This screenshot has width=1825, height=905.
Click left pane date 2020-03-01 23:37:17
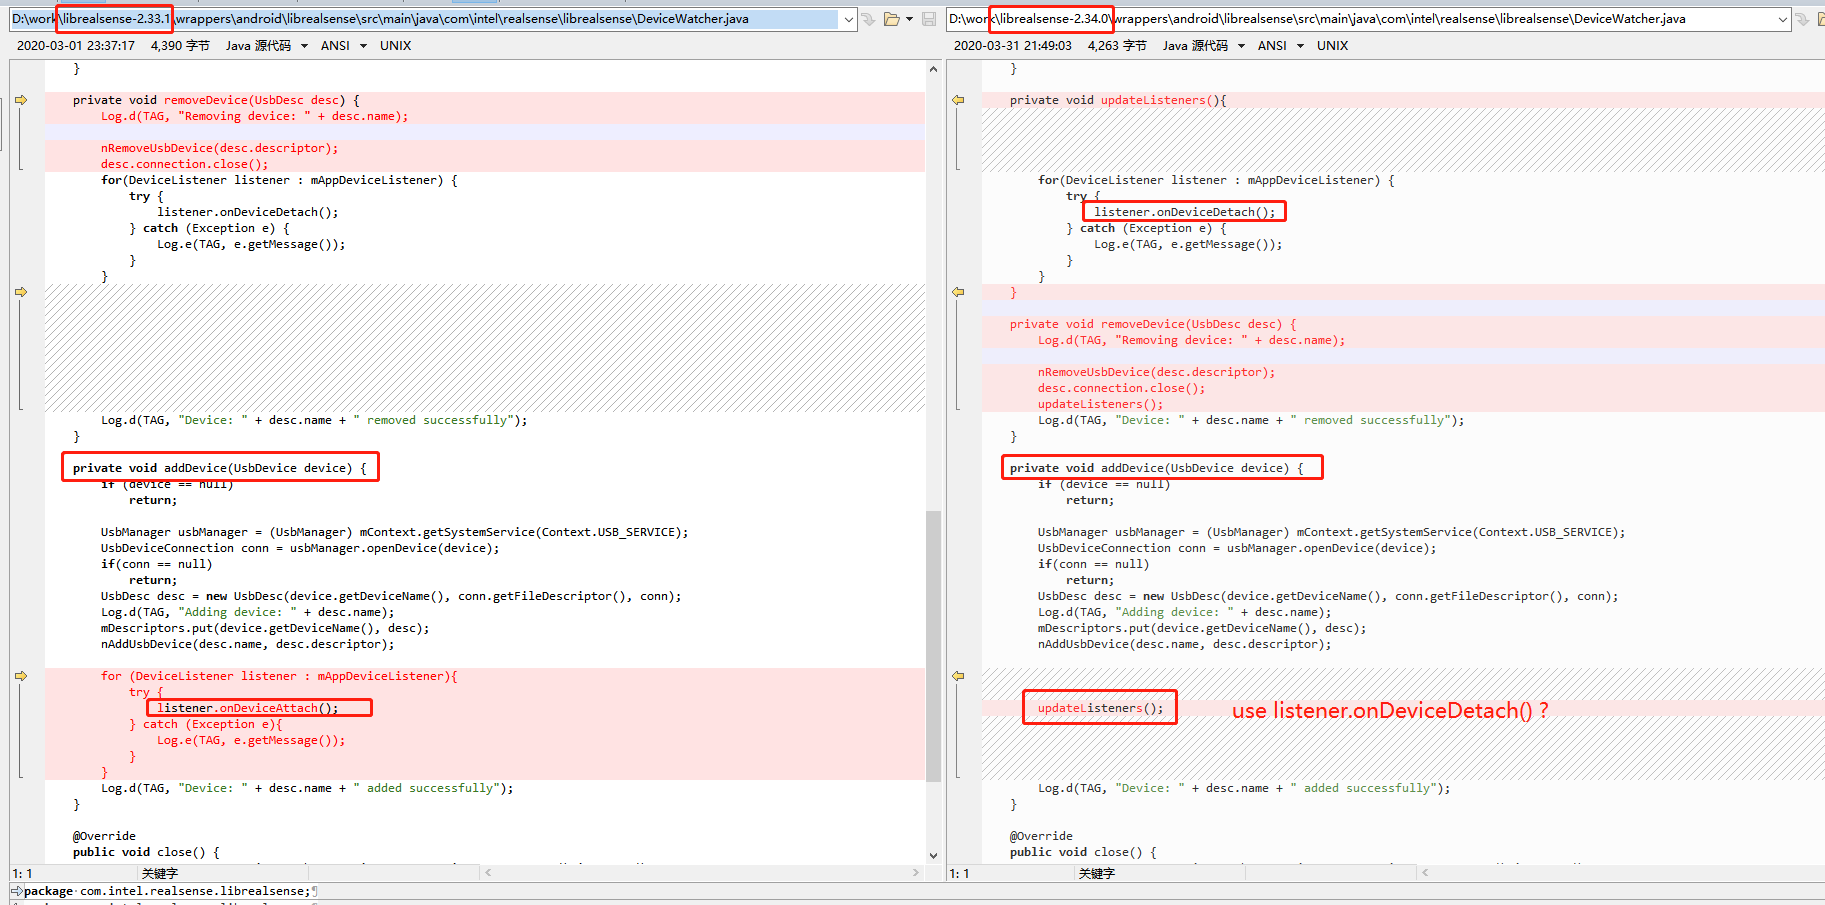(x=76, y=46)
